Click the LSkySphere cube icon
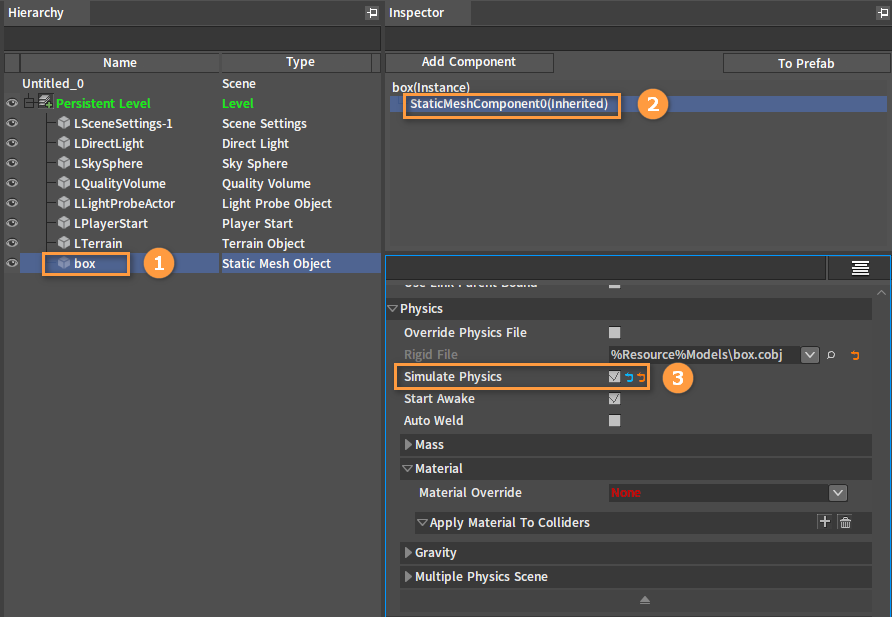Image resolution: width=892 pixels, height=617 pixels. [64, 163]
